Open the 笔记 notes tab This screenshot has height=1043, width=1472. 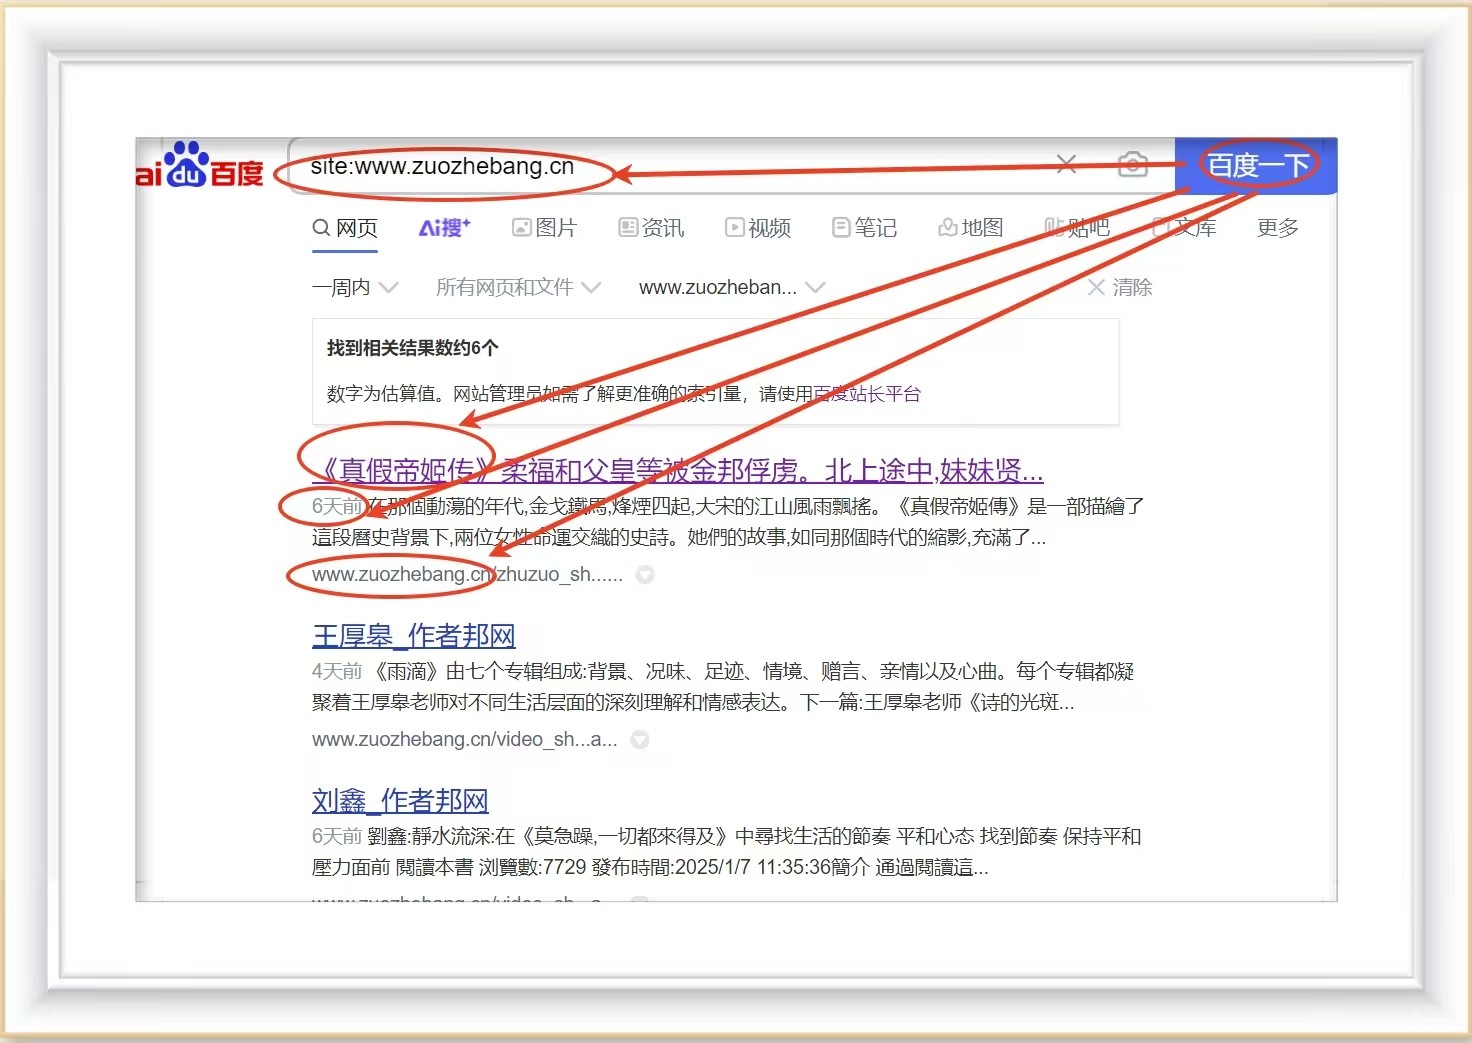coord(865,228)
